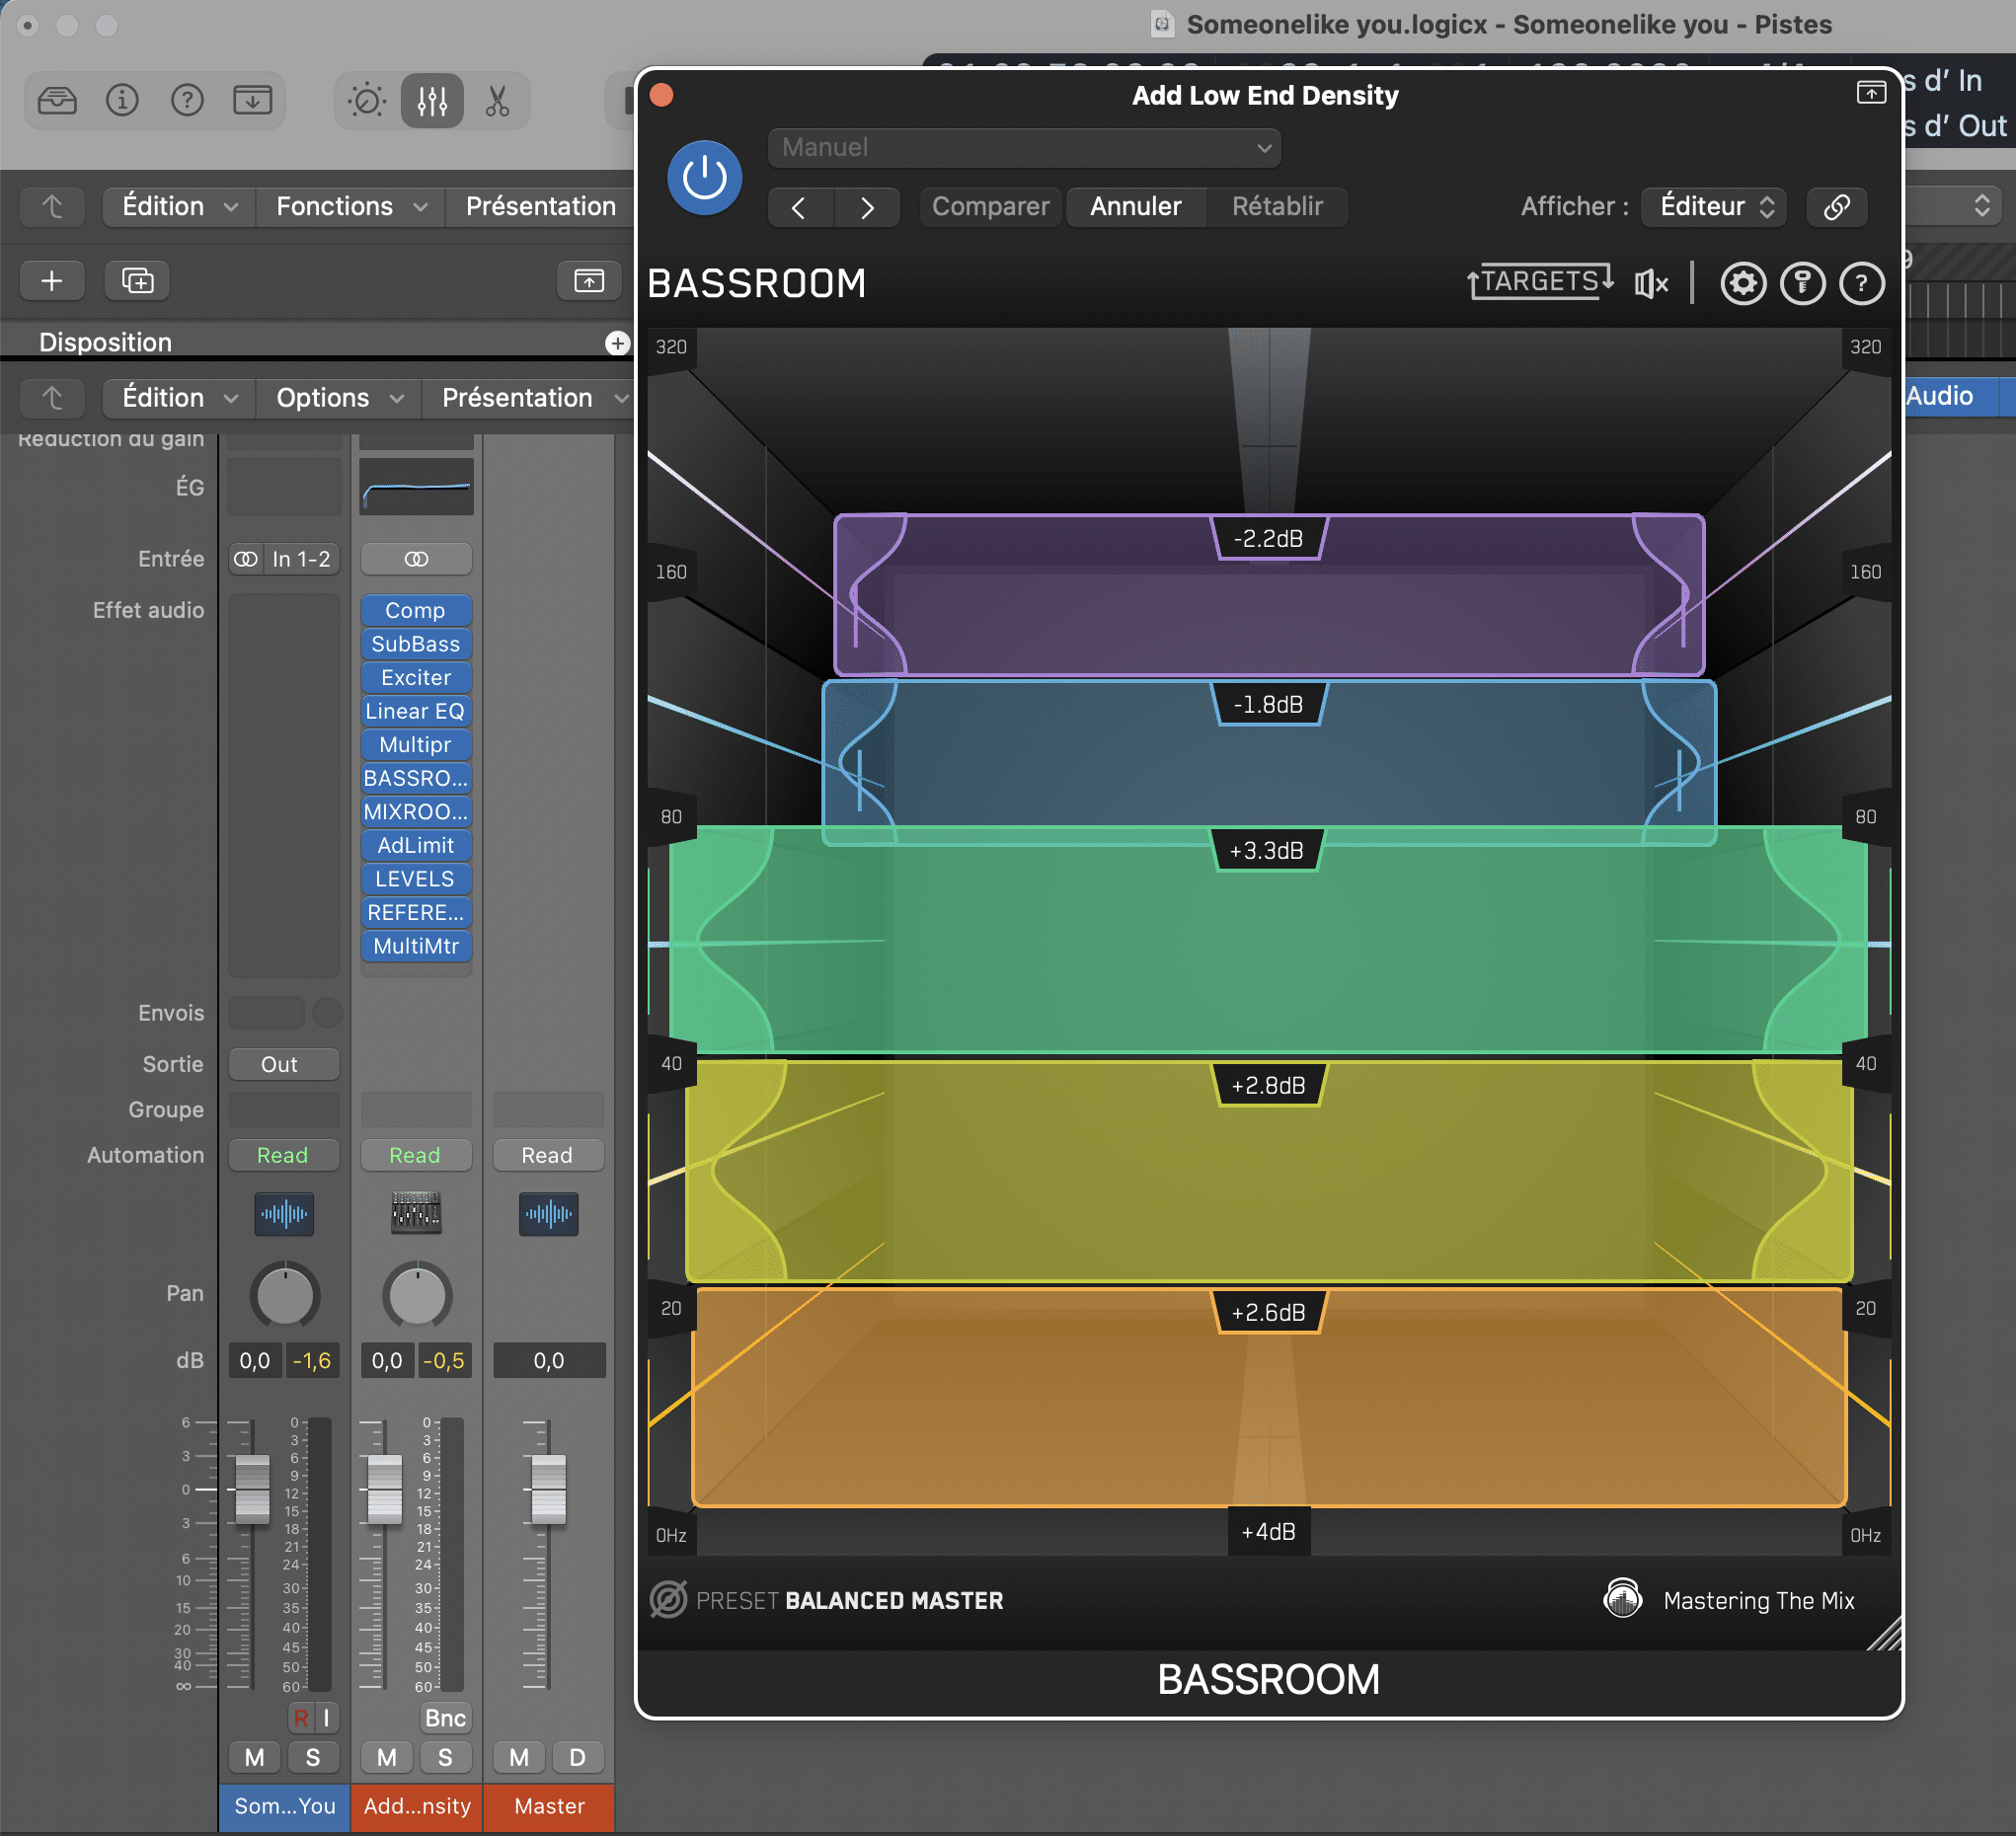Image resolution: width=2016 pixels, height=1836 pixels.
Task: Open the MultiMtr effect slot
Action: click(x=416, y=946)
